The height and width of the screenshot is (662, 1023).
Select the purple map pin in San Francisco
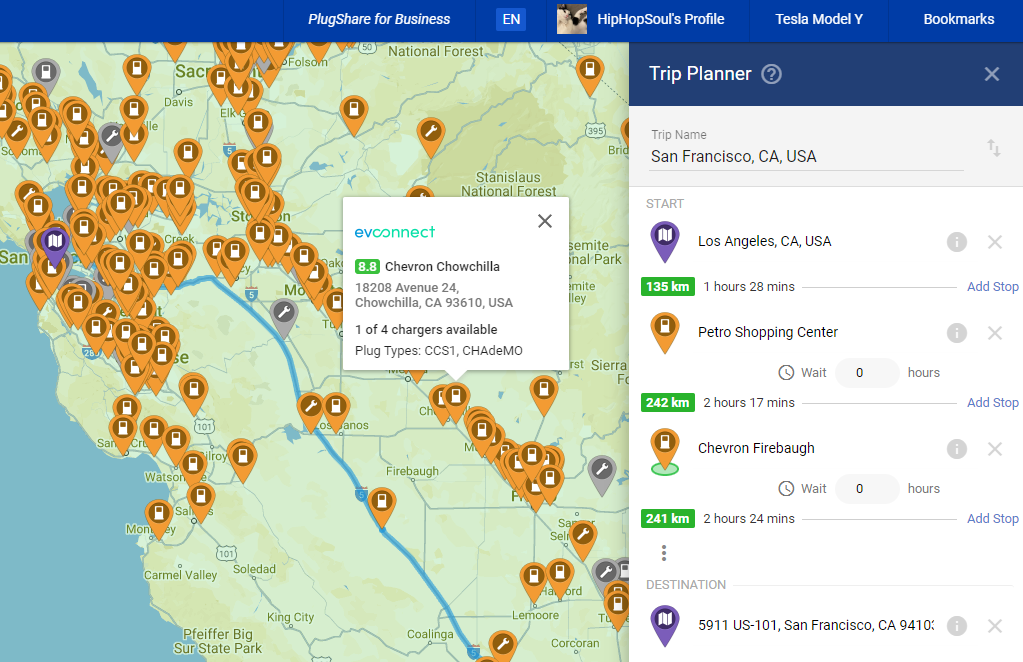tap(55, 242)
